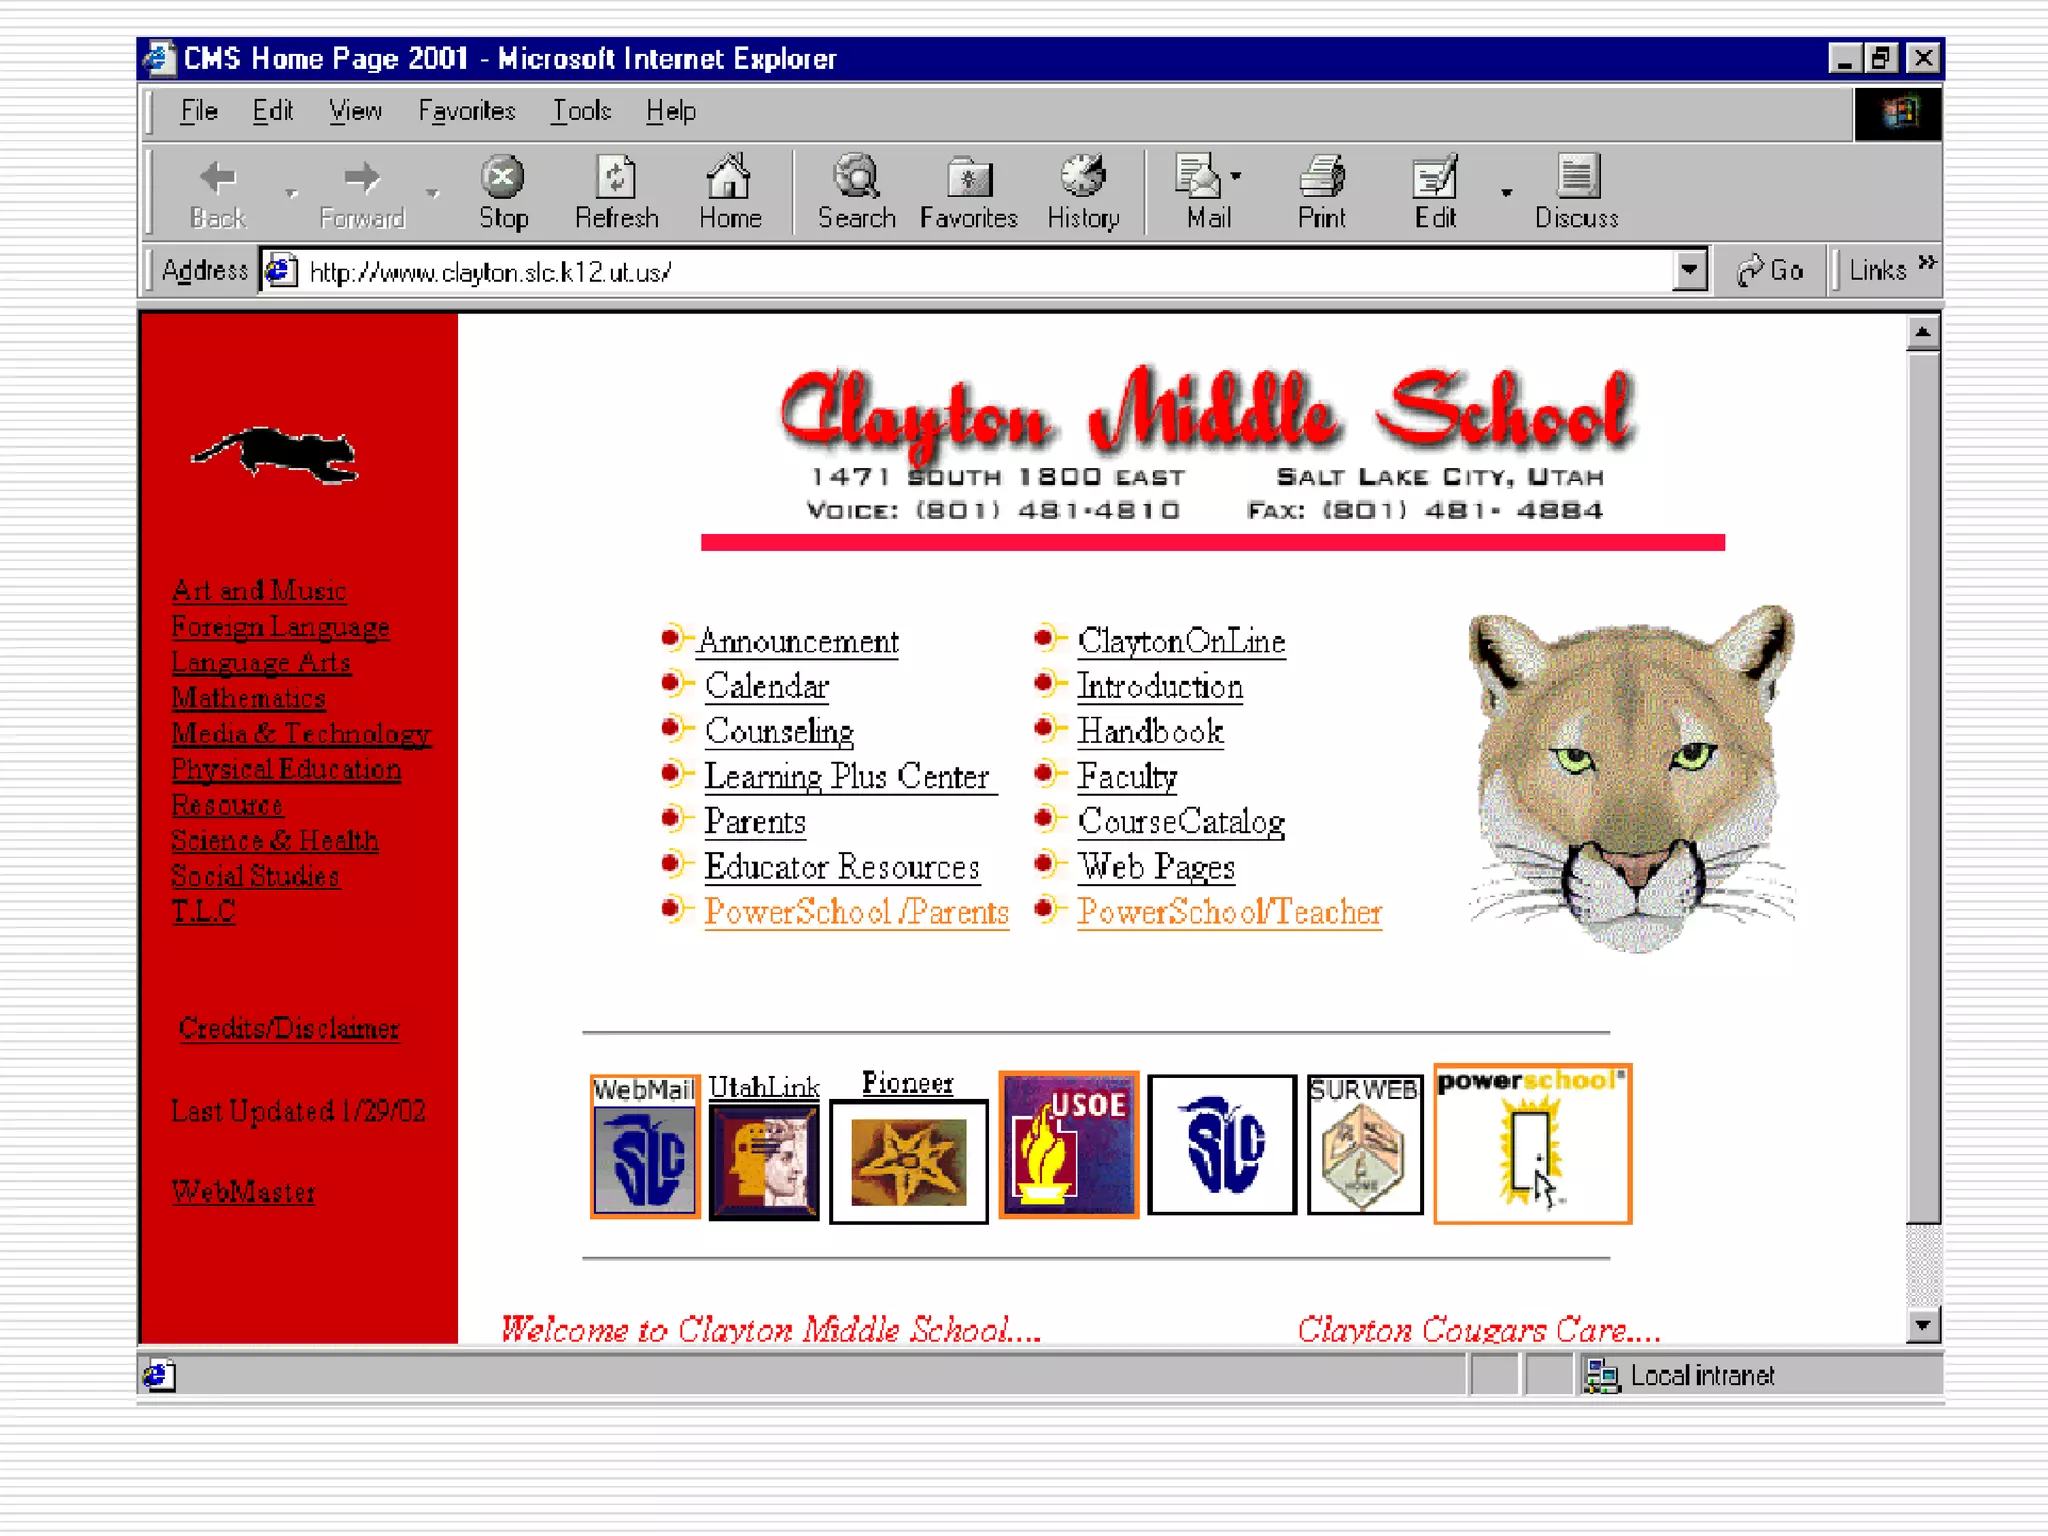
Task: Click the Go button beside address bar
Action: 1770,271
